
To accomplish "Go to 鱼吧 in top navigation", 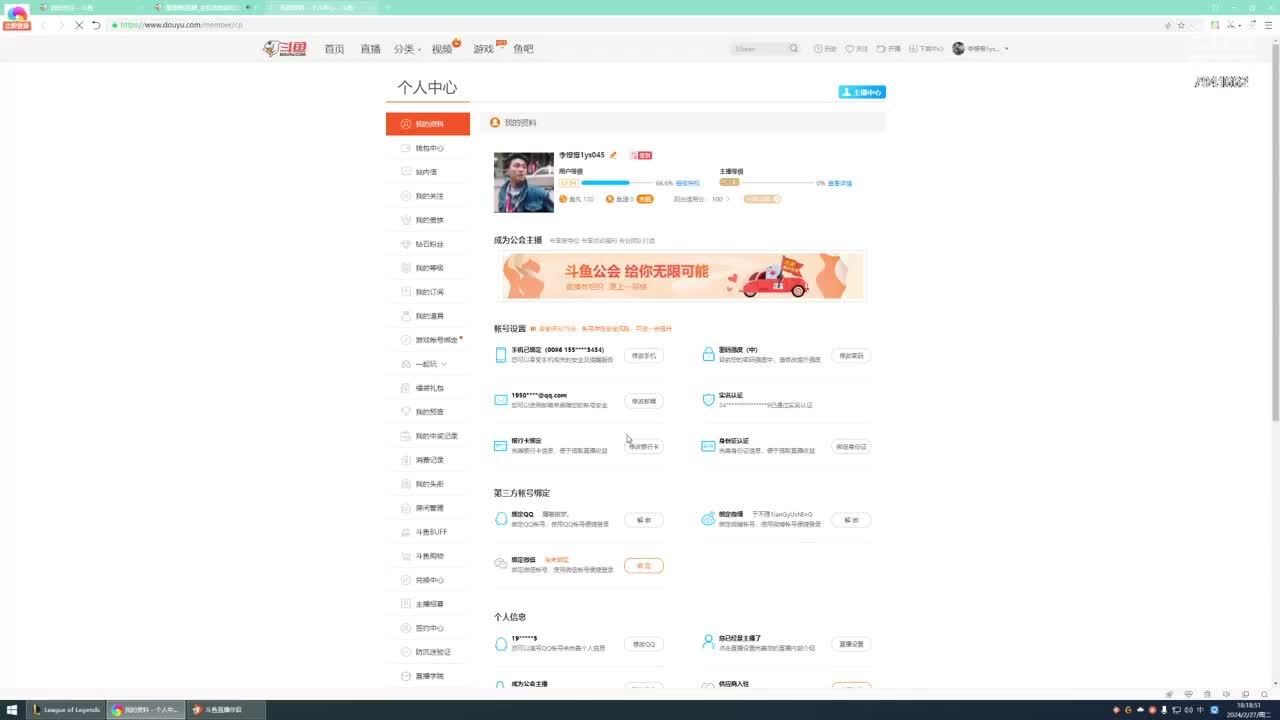I will 523,49.
